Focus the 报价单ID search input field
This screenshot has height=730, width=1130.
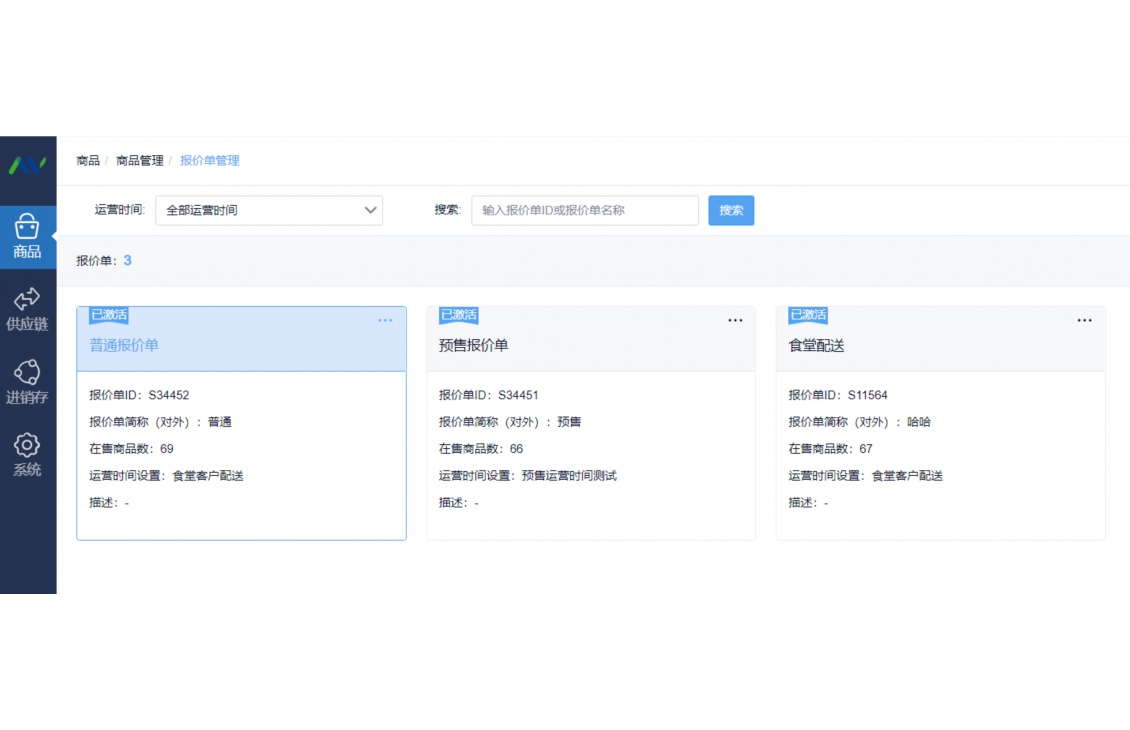pyautogui.click(x=585, y=210)
